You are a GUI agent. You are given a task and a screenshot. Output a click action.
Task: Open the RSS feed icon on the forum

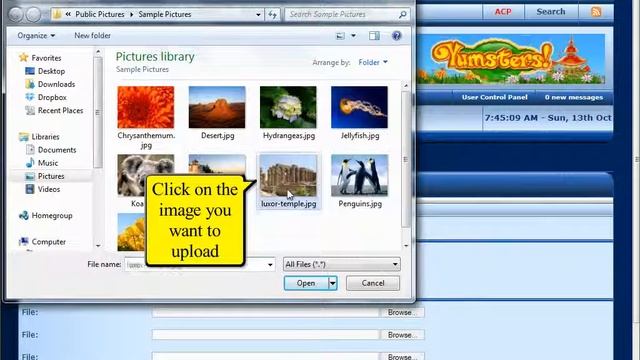(x=596, y=11)
